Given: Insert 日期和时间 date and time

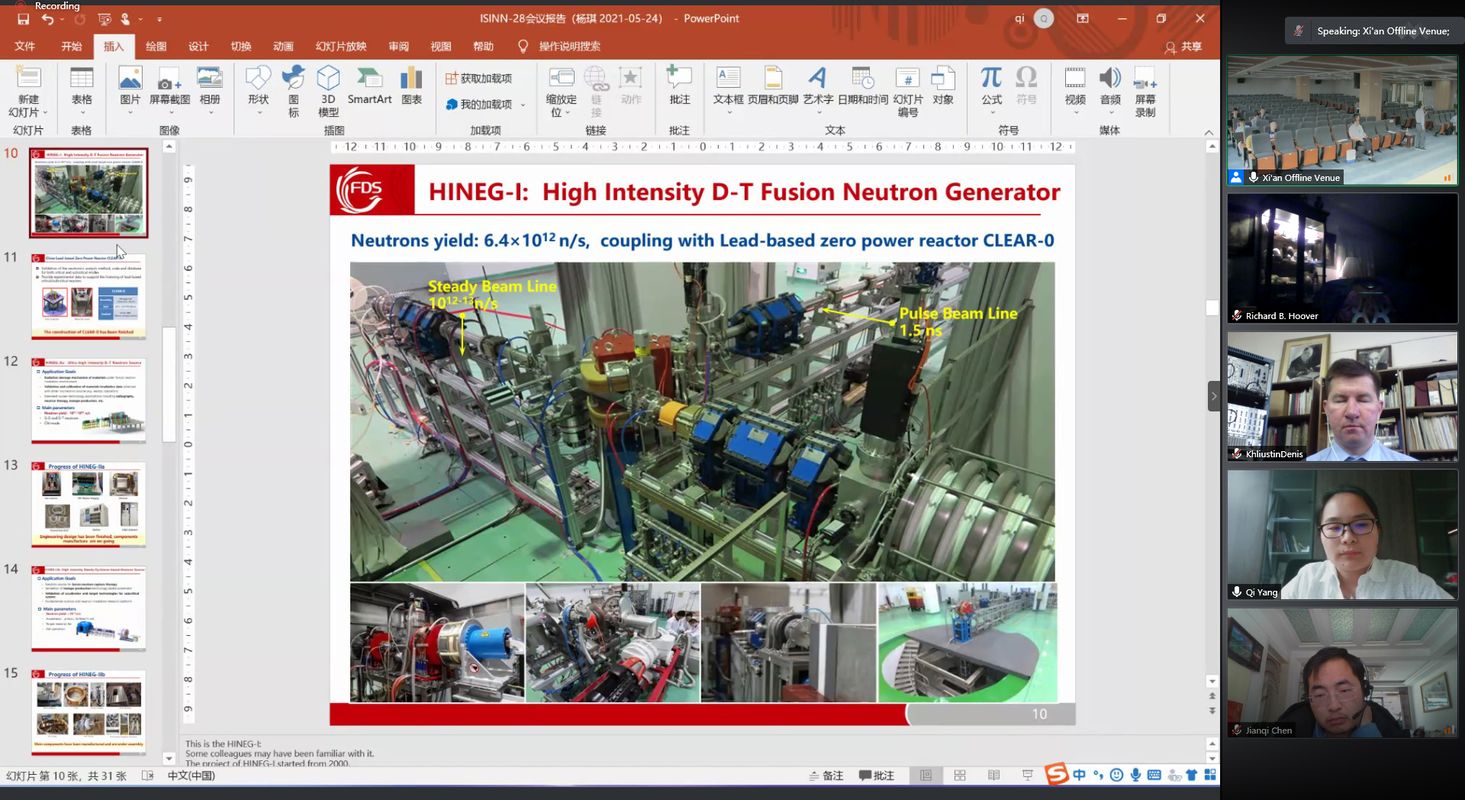Looking at the screenshot, I should coord(862,86).
